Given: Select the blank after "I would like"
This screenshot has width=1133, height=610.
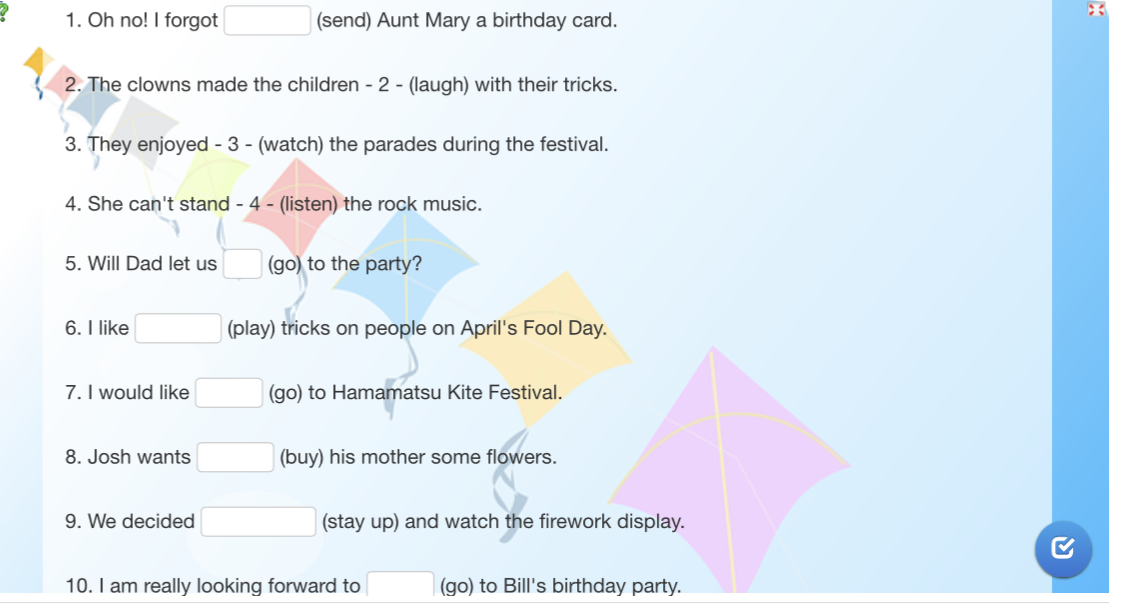Looking at the screenshot, I should pyautogui.click(x=229, y=393).
